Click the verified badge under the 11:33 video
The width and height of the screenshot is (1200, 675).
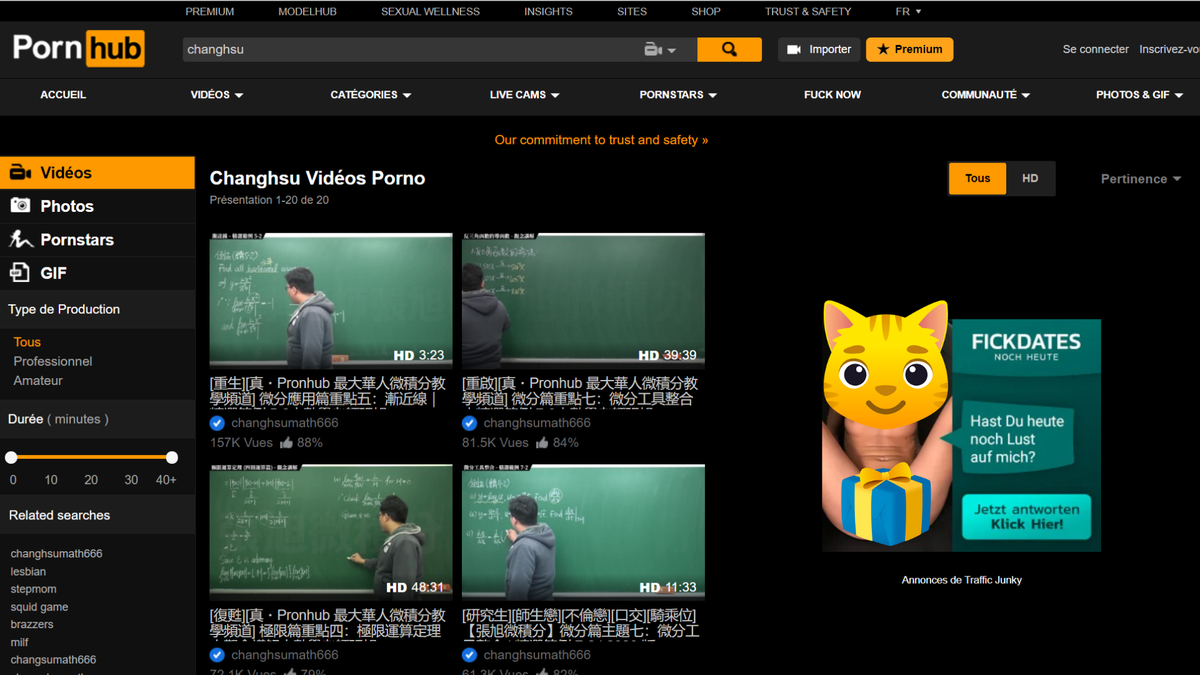pos(469,655)
